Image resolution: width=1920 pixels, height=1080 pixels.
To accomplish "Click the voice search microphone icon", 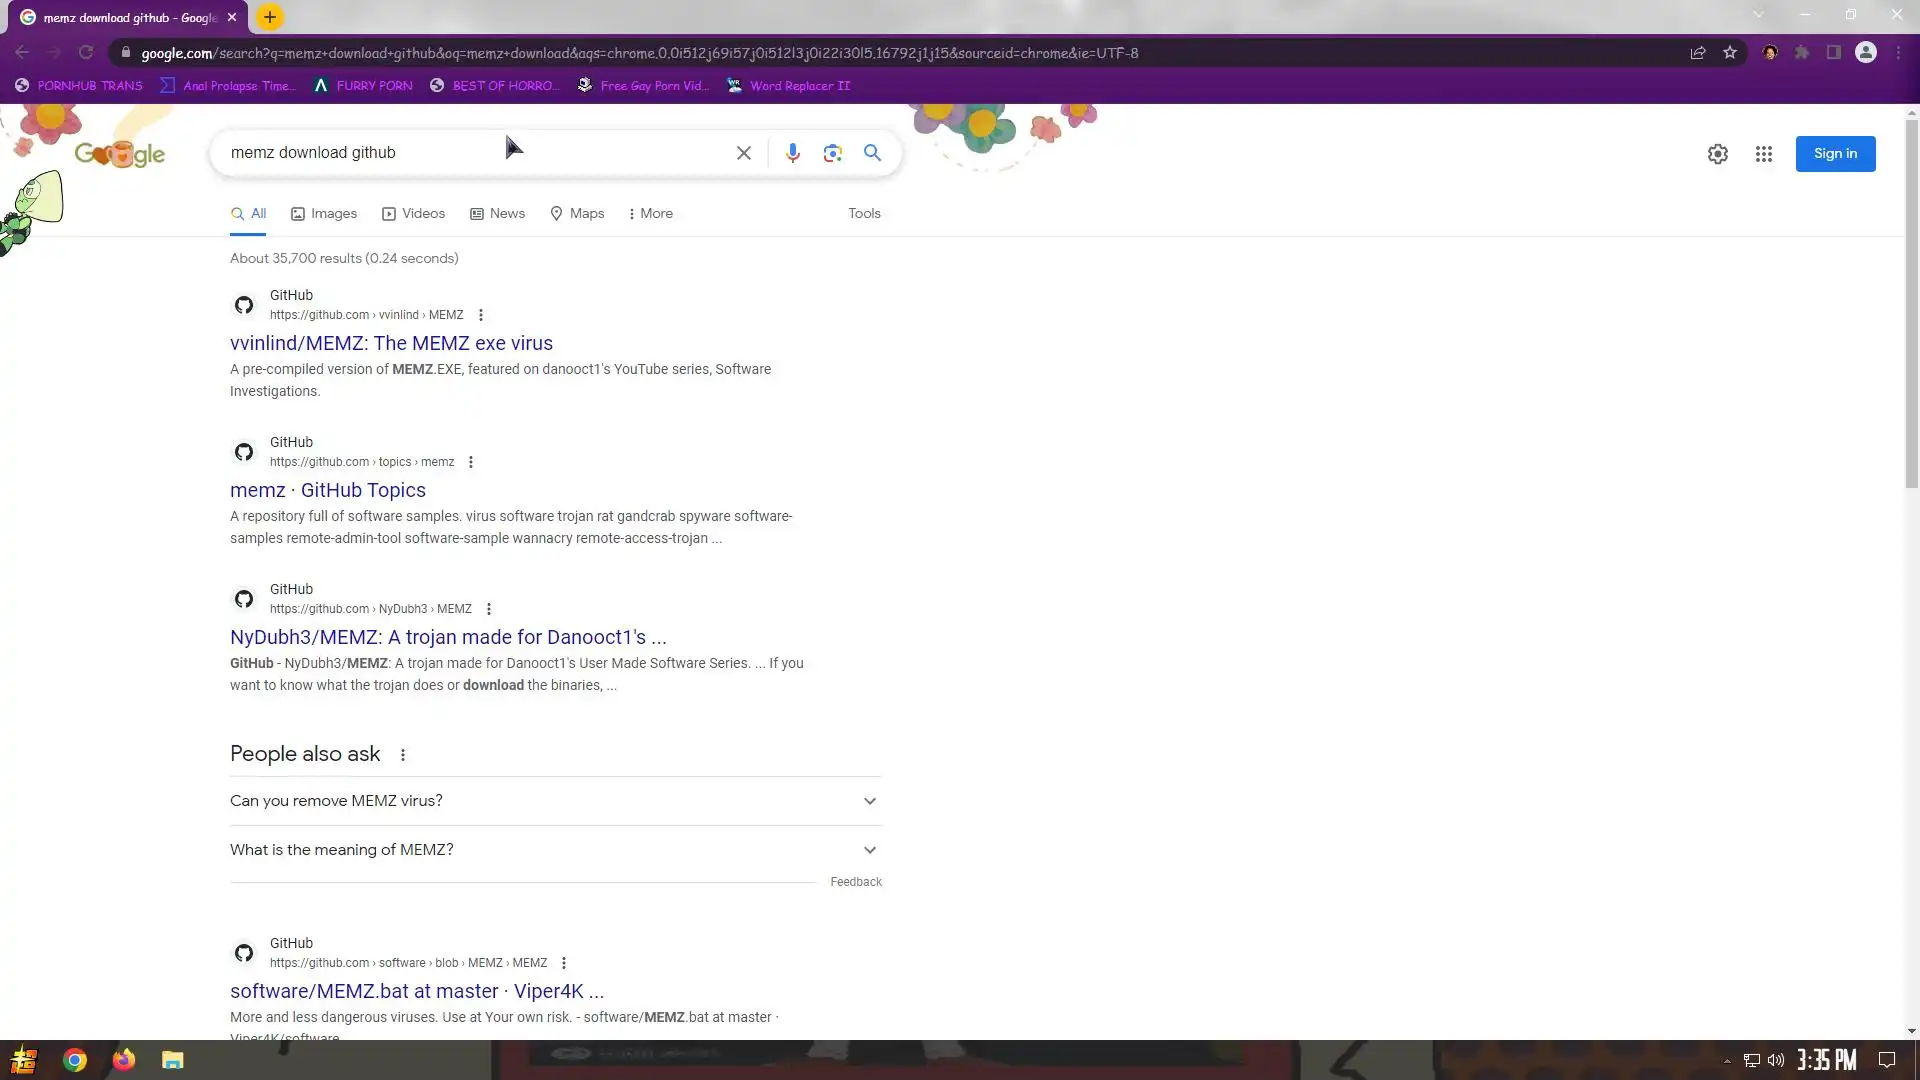I will tap(792, 153).
